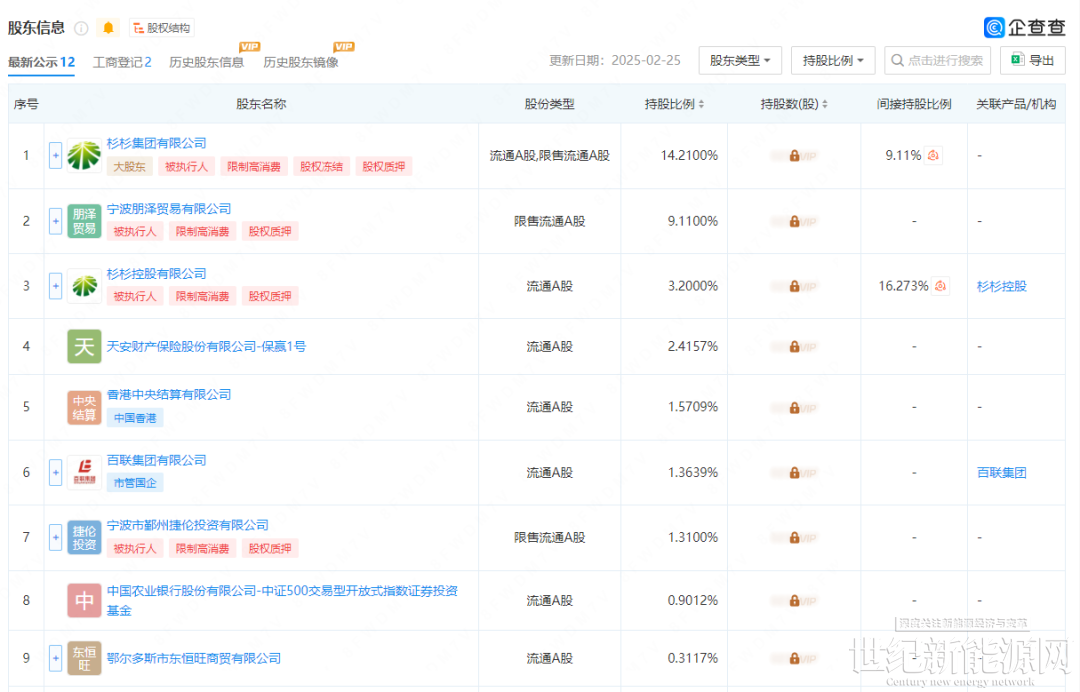Click the 被执行人 tag on 宁波朋泽贸易
Image resolution: width=1080 pixels, height=692 pixels.
coord(135,231)
